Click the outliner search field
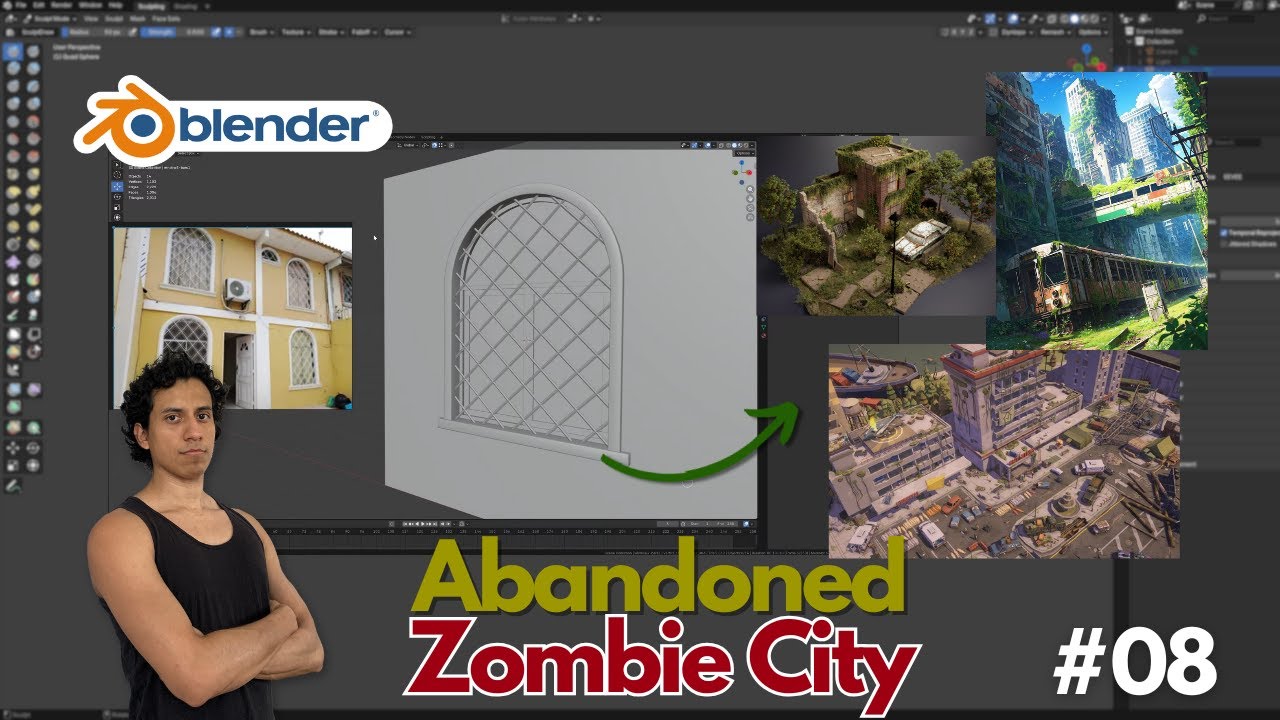The image size is (1280, 720). pyautogui.click(x=1225, y=19)
